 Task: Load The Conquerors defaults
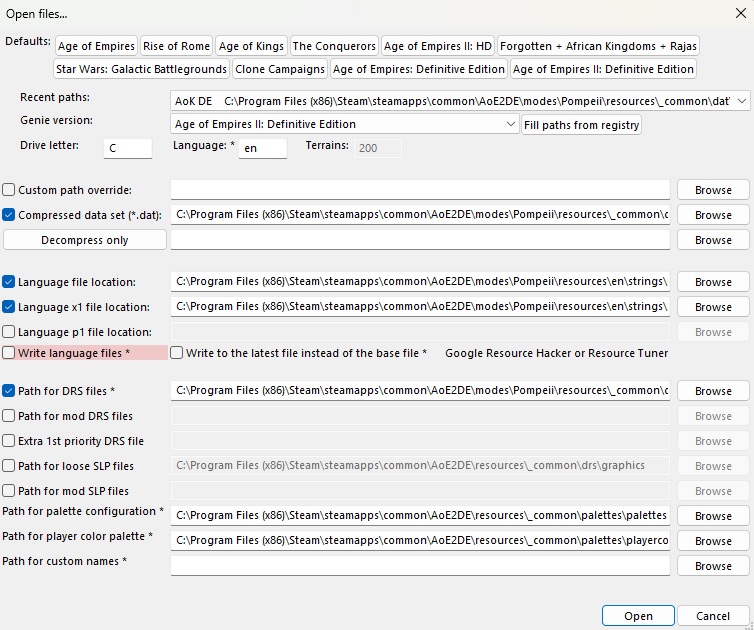pyautogui.click(x=334, y=46)
